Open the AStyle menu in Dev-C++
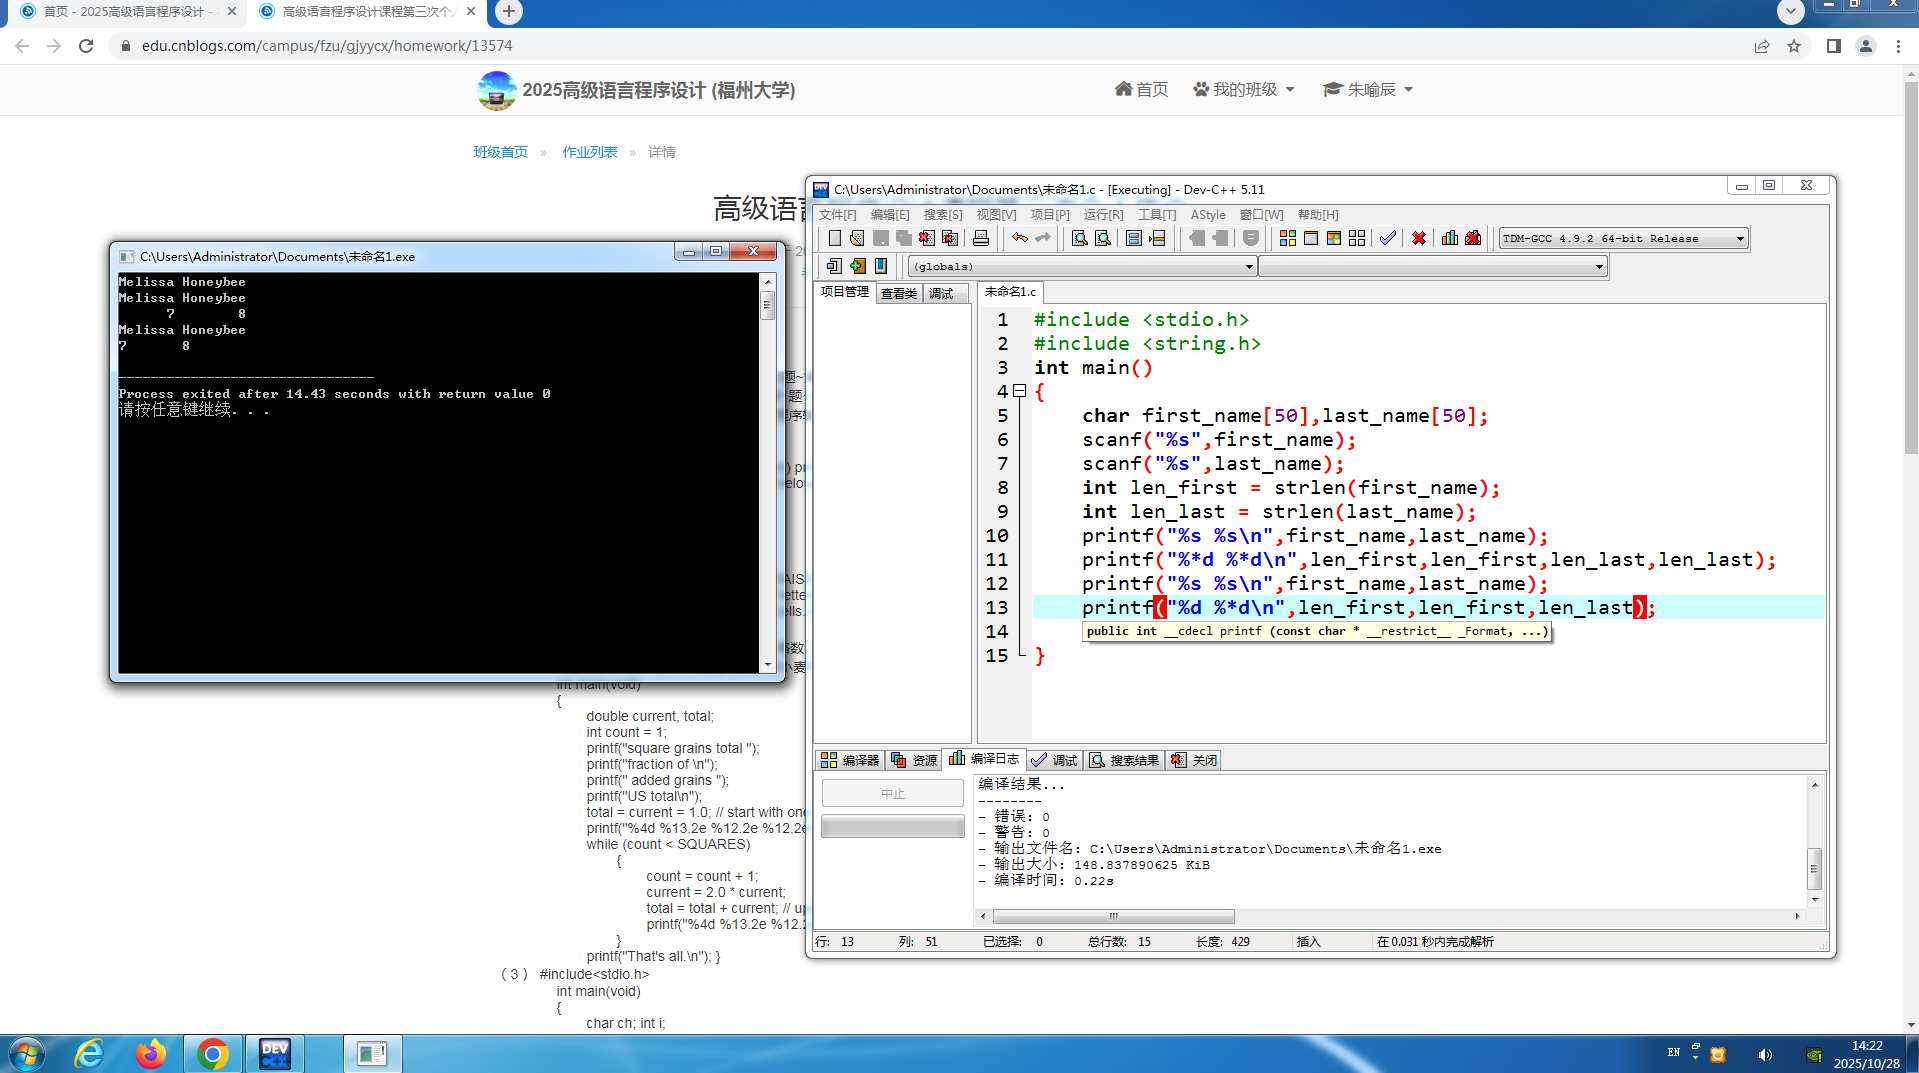The width and height of the screenshot is (1919, 1073). coord(1208,214)
